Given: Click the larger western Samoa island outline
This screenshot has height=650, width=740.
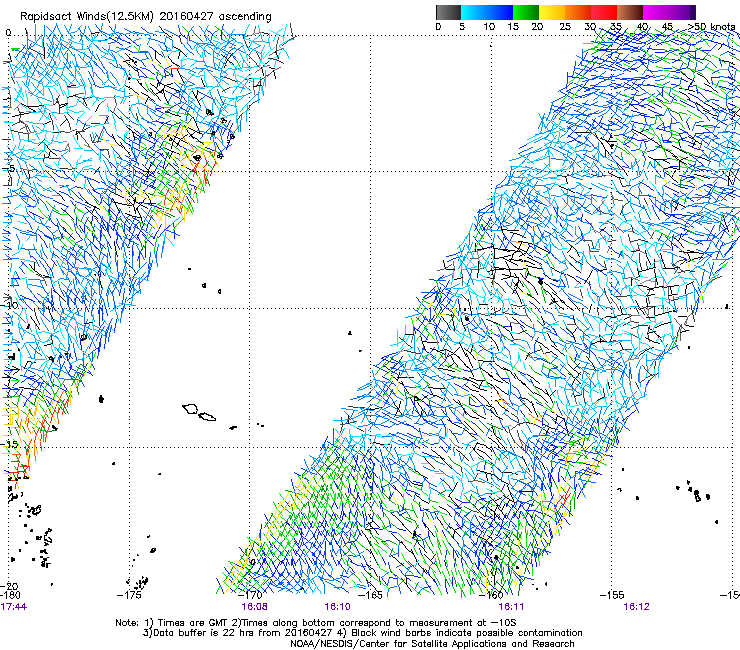Looking at the screenshot, I should point(190,408).
